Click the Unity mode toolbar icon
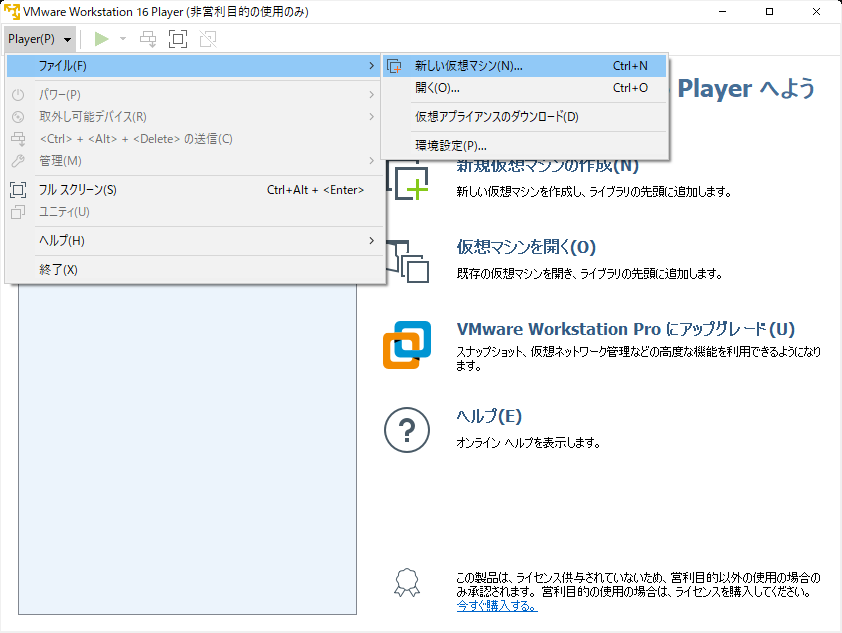This screenshot has width=842, height=633. tap(208, 39)
